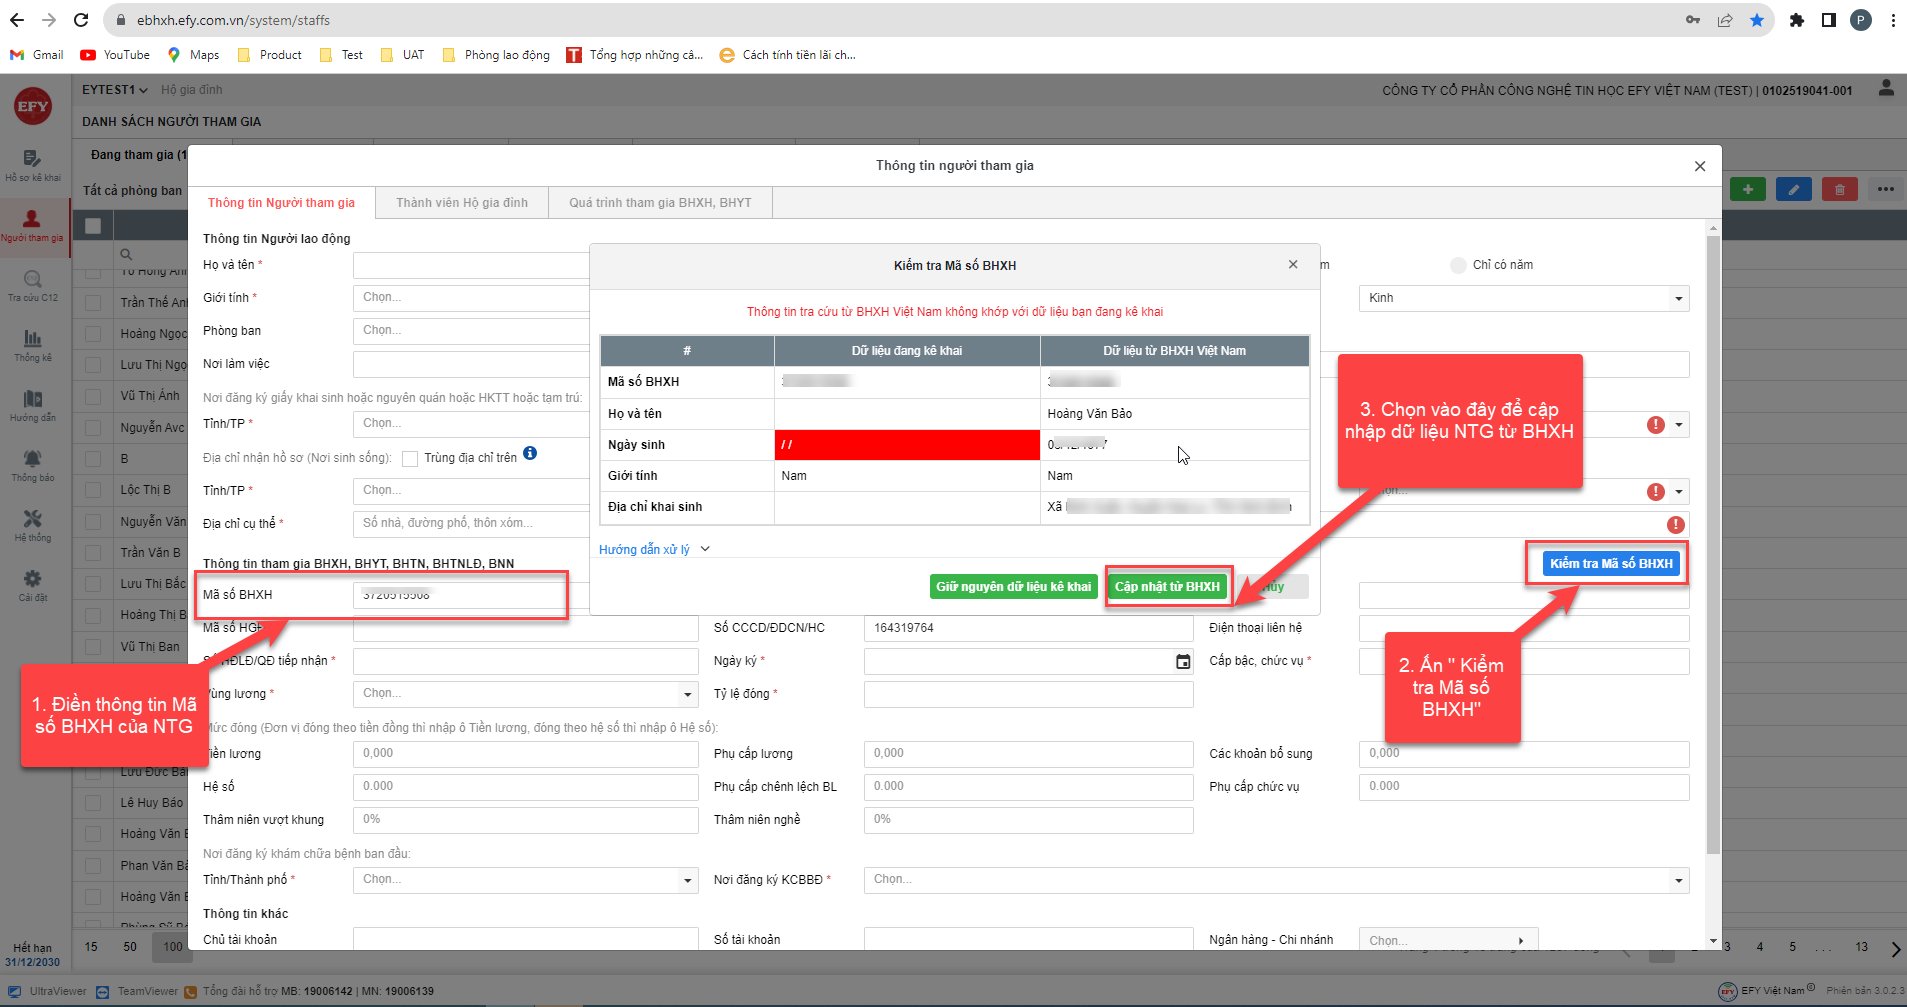Switch to Thành viên Hộ gia đình tab
Viewport: 1907px width, 1007px height.
[x=461, y=203]
